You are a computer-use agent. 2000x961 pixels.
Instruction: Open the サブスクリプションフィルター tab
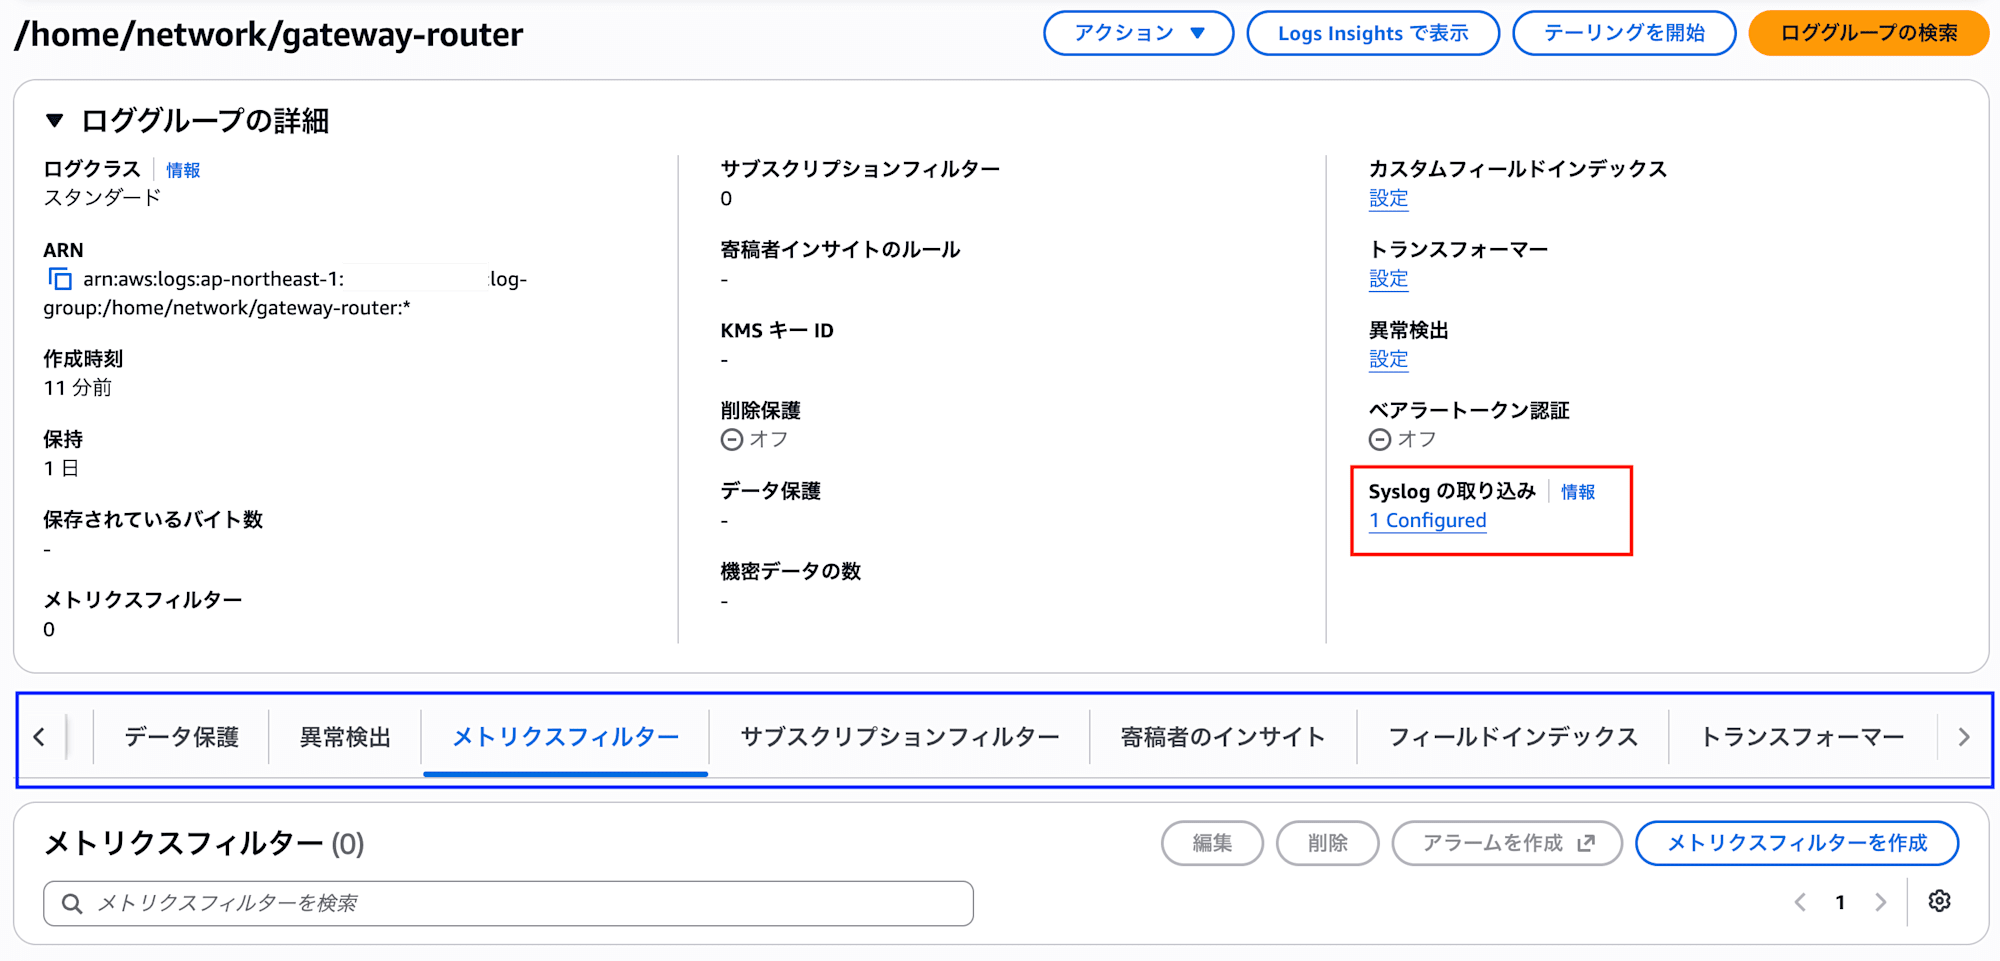900,737
